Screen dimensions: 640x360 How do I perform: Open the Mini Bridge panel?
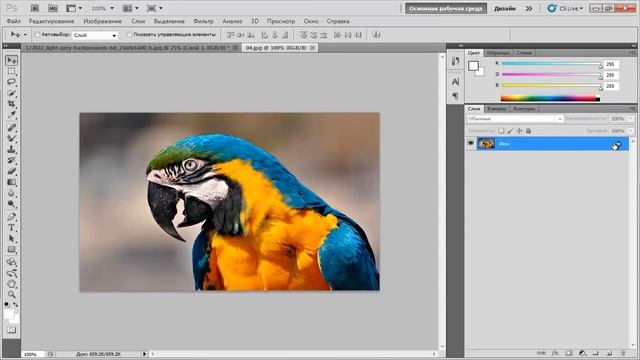53,8
